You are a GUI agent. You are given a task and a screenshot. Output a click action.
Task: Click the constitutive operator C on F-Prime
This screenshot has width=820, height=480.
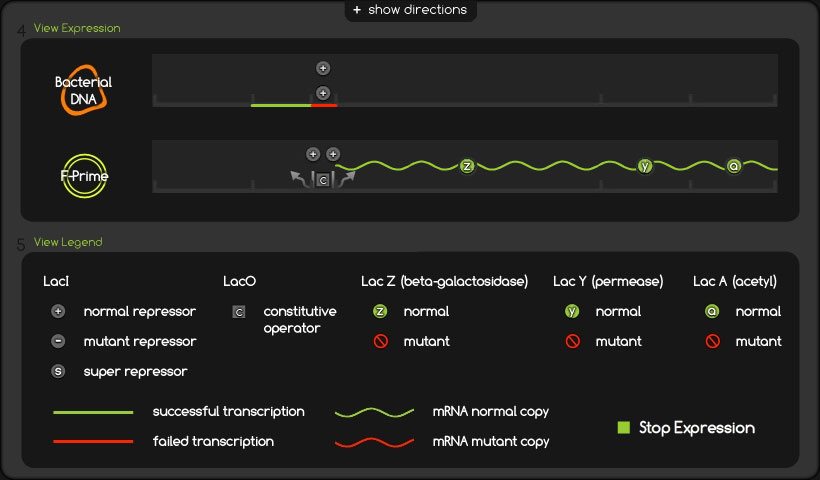pyautogui.click(x=322, y=180)
